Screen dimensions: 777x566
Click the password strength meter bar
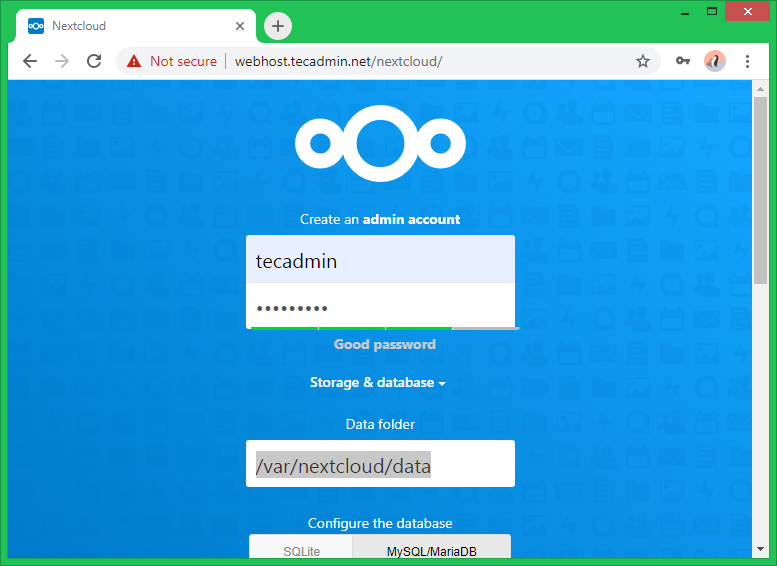pyautogui.click(x=385, y=328)
